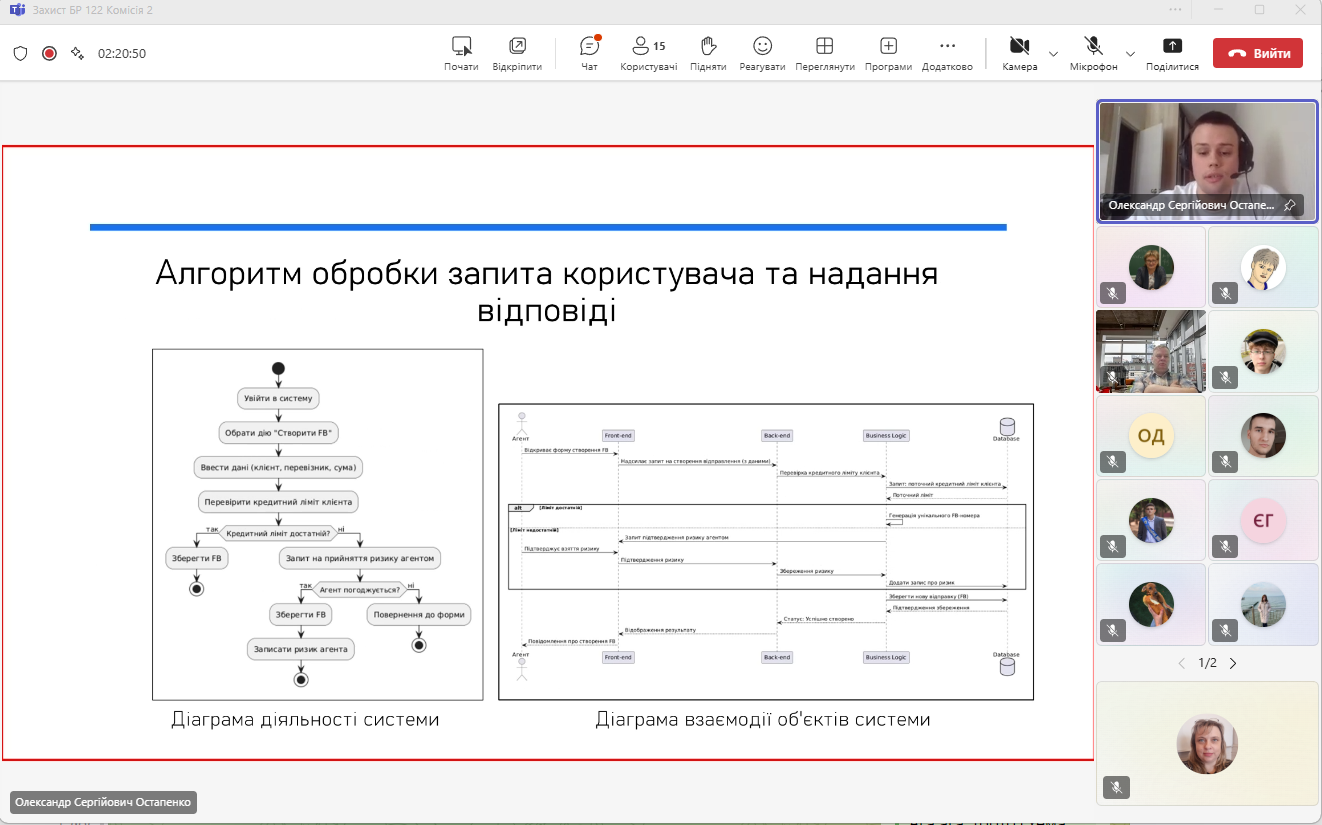1322x825 pixels.
Task: Expand the camera options dropdown arrow
Action: (1053, 53)
